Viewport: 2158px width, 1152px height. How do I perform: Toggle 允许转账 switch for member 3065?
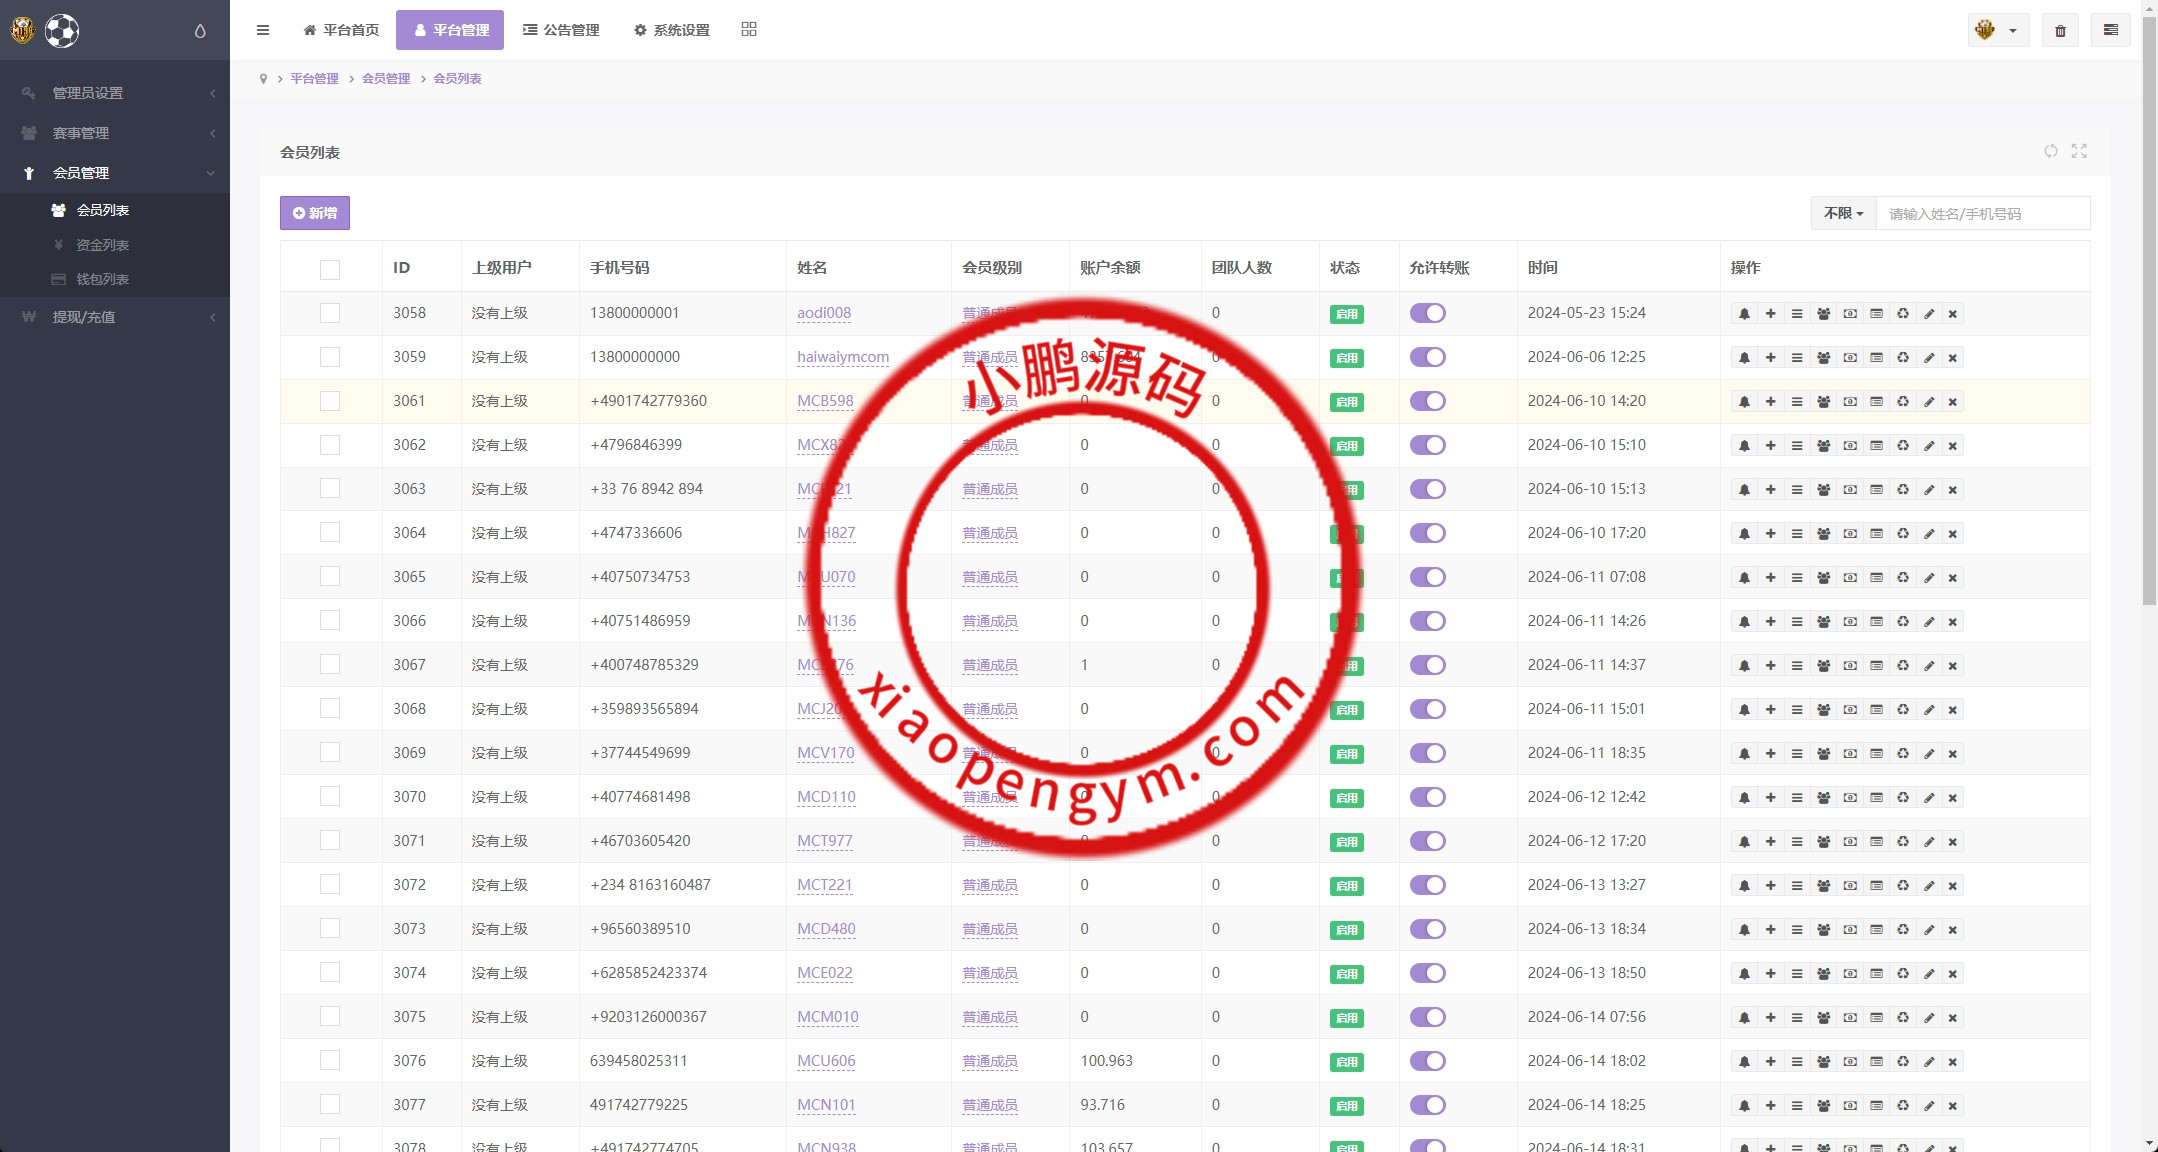pos(1427,577)
